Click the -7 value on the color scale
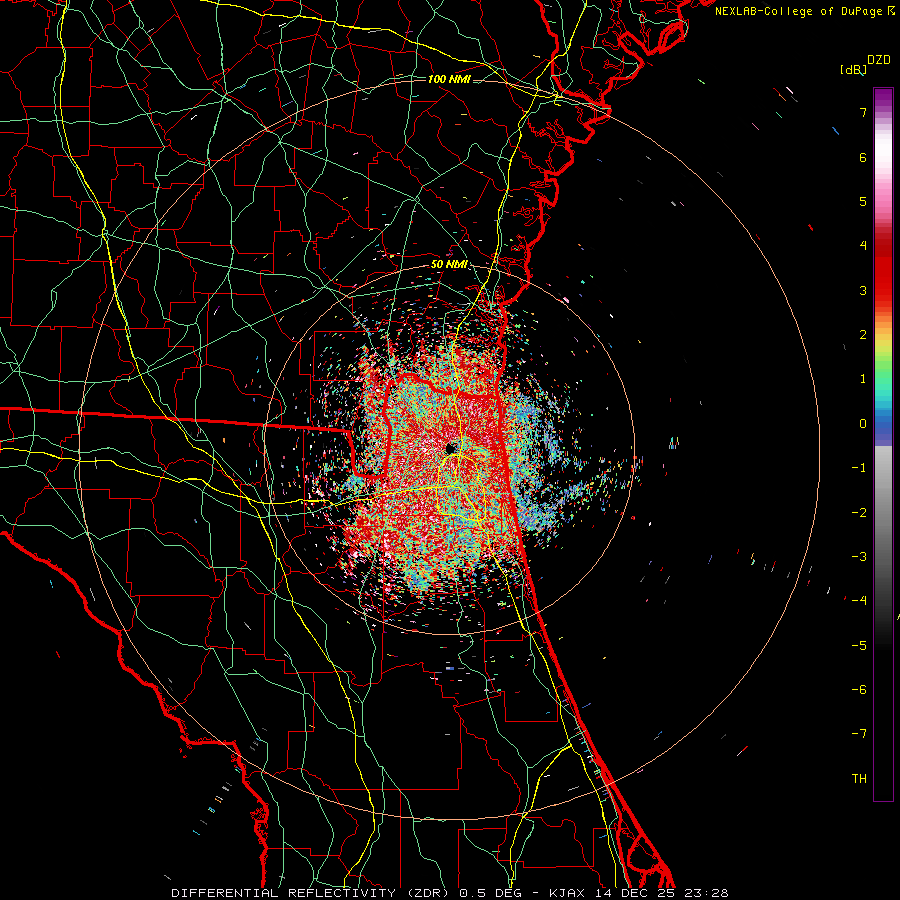 coord(859,734)
